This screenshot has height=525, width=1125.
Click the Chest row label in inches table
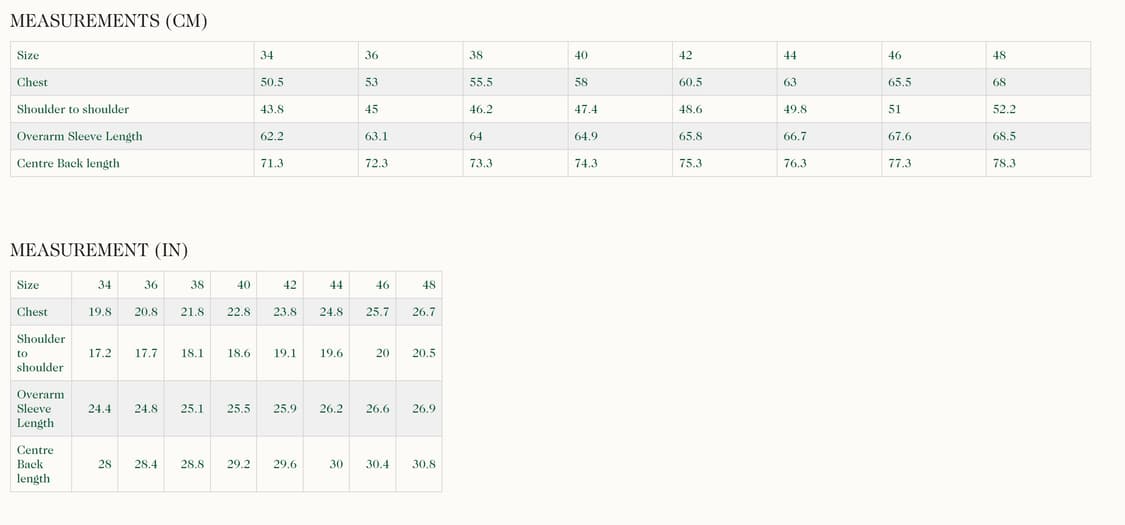click(x=32, y=312)
